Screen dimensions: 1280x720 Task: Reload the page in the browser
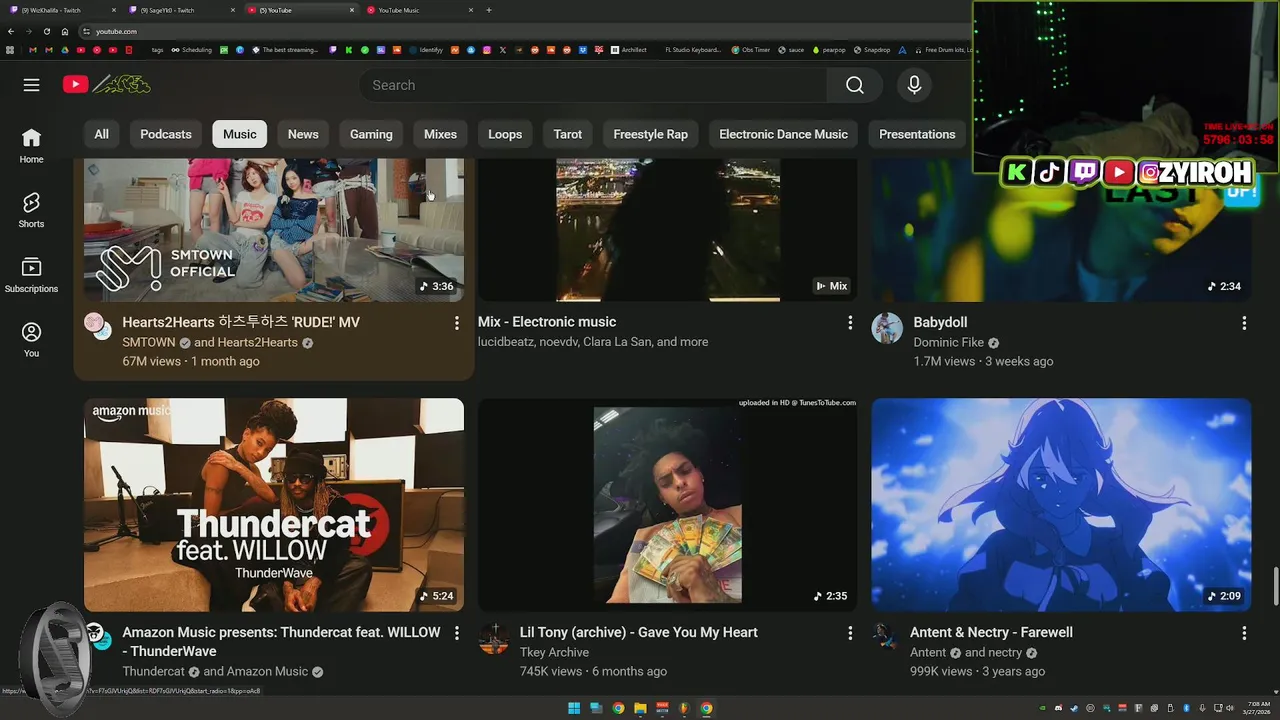(x=46, y=31)
